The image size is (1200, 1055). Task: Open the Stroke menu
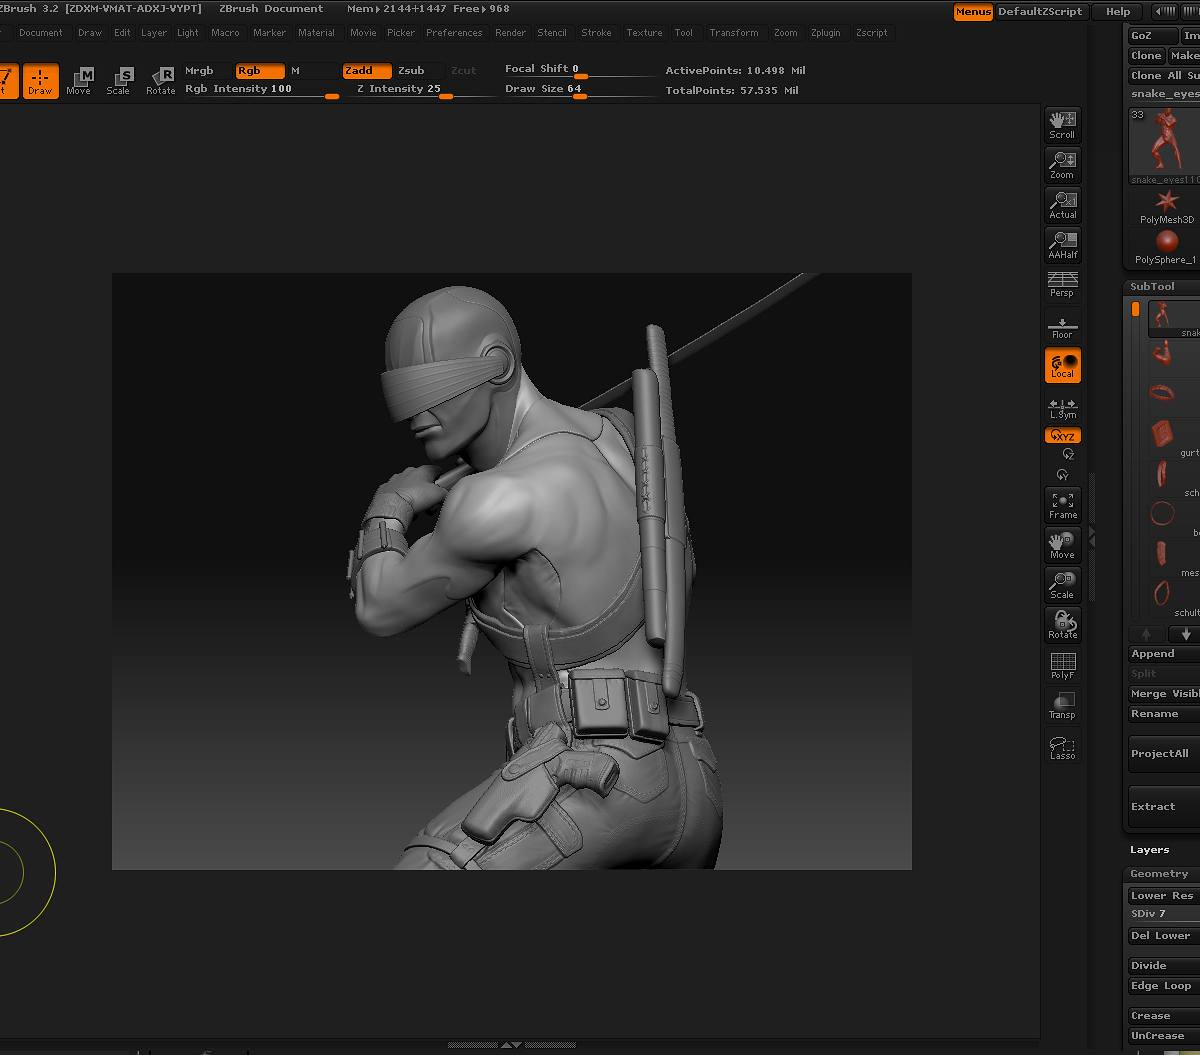pos(596,33)
